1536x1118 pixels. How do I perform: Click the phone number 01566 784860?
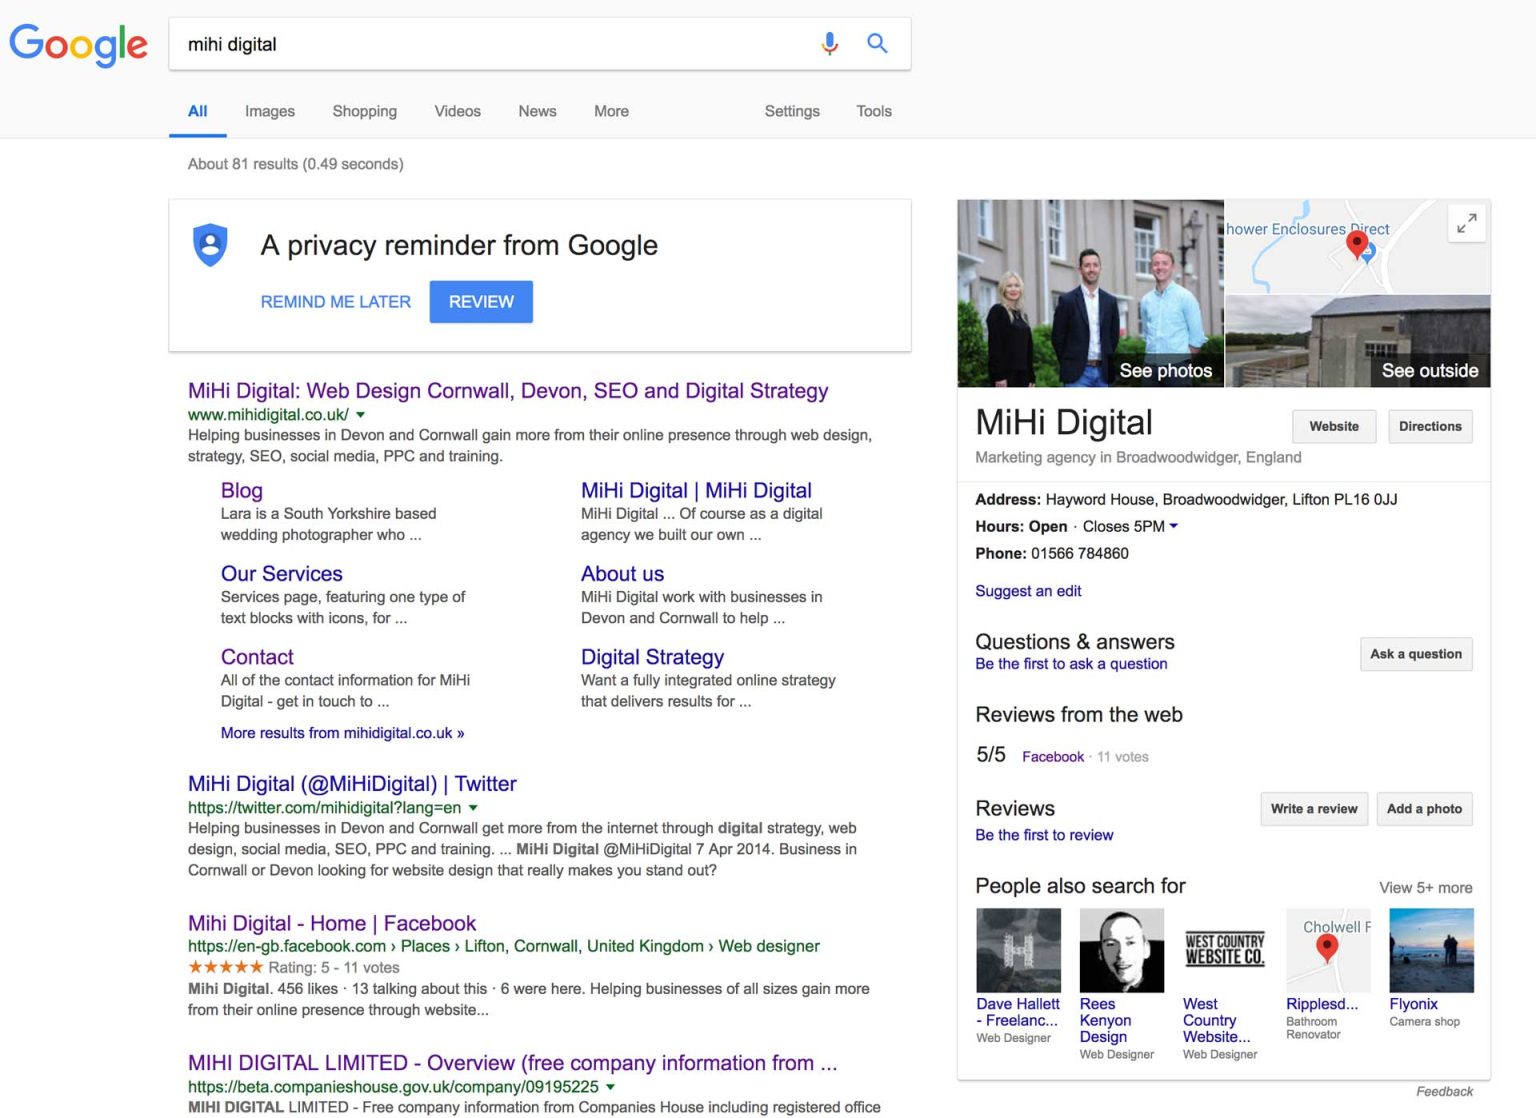pos(1080,554)
